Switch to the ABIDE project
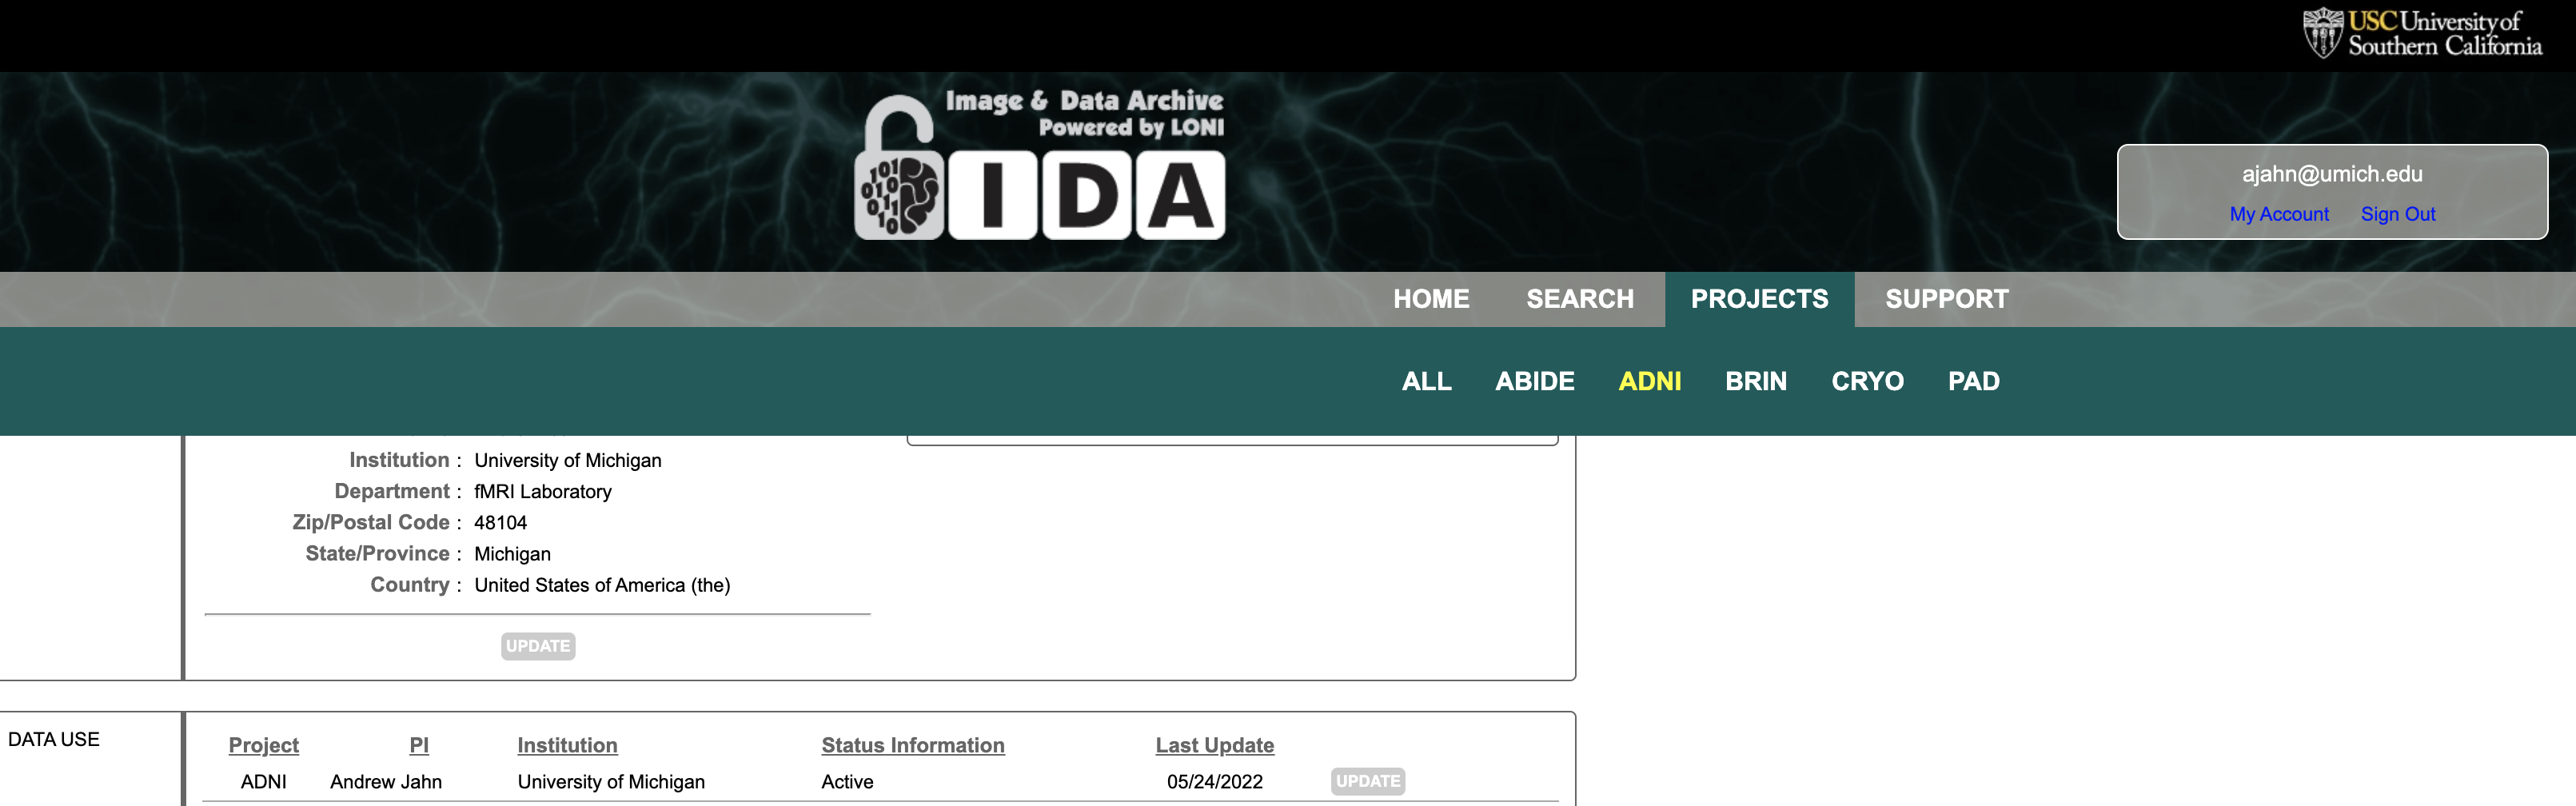The height and width of the screenshot is (806, 2576). point(1535,381)
